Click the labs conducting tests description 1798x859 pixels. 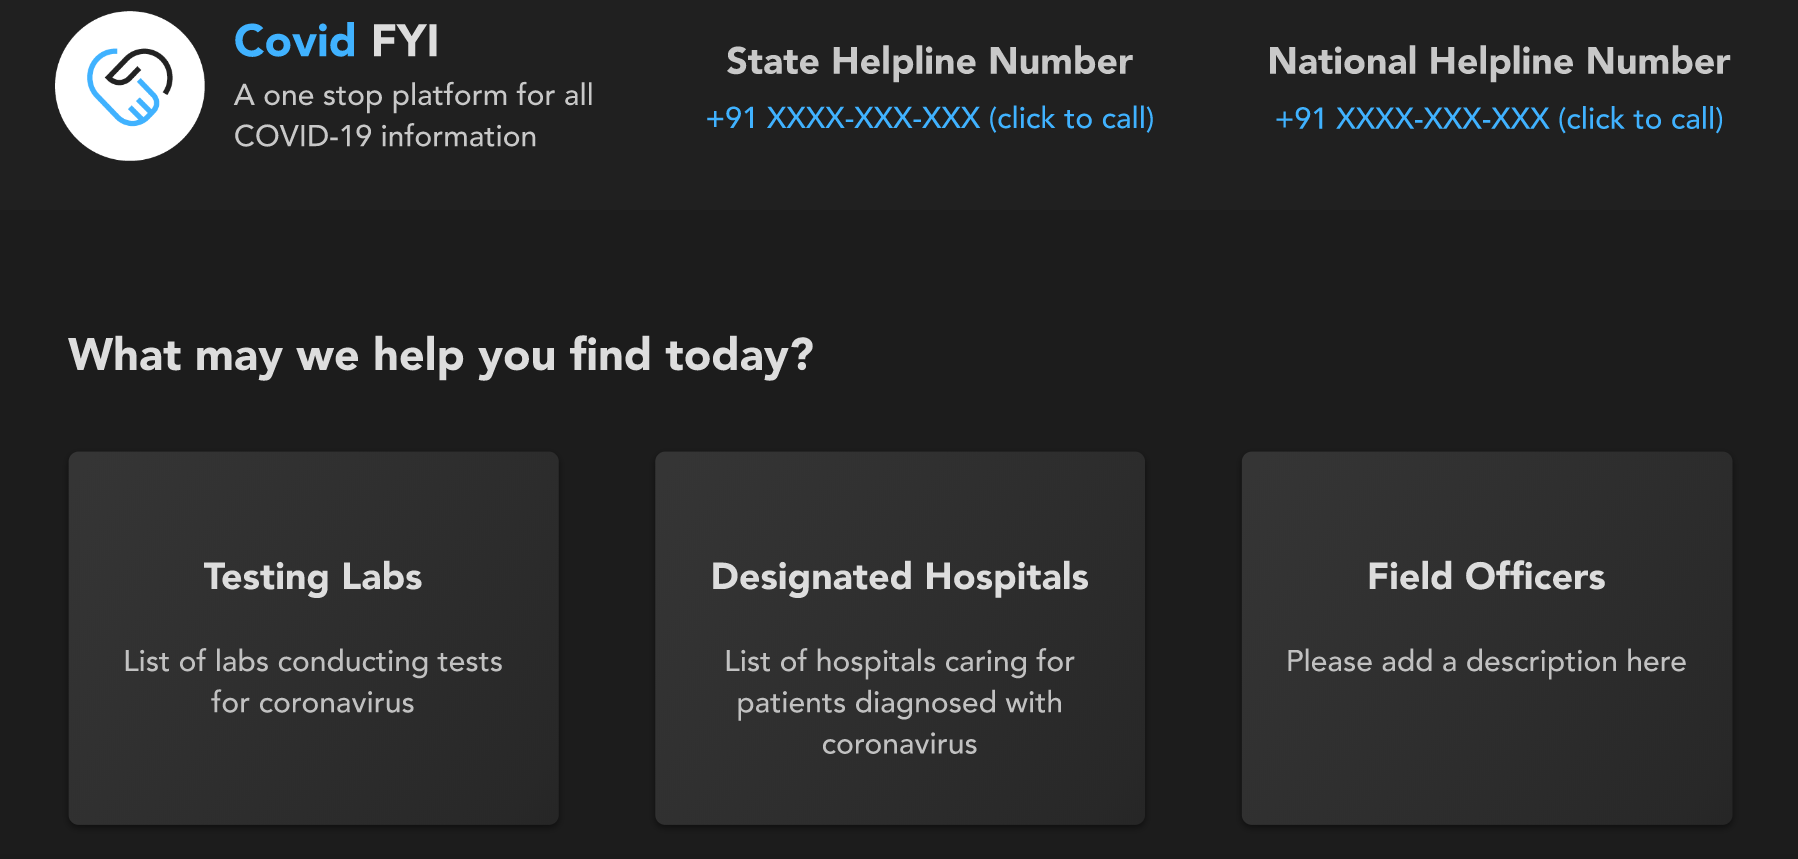click(313, 681)
